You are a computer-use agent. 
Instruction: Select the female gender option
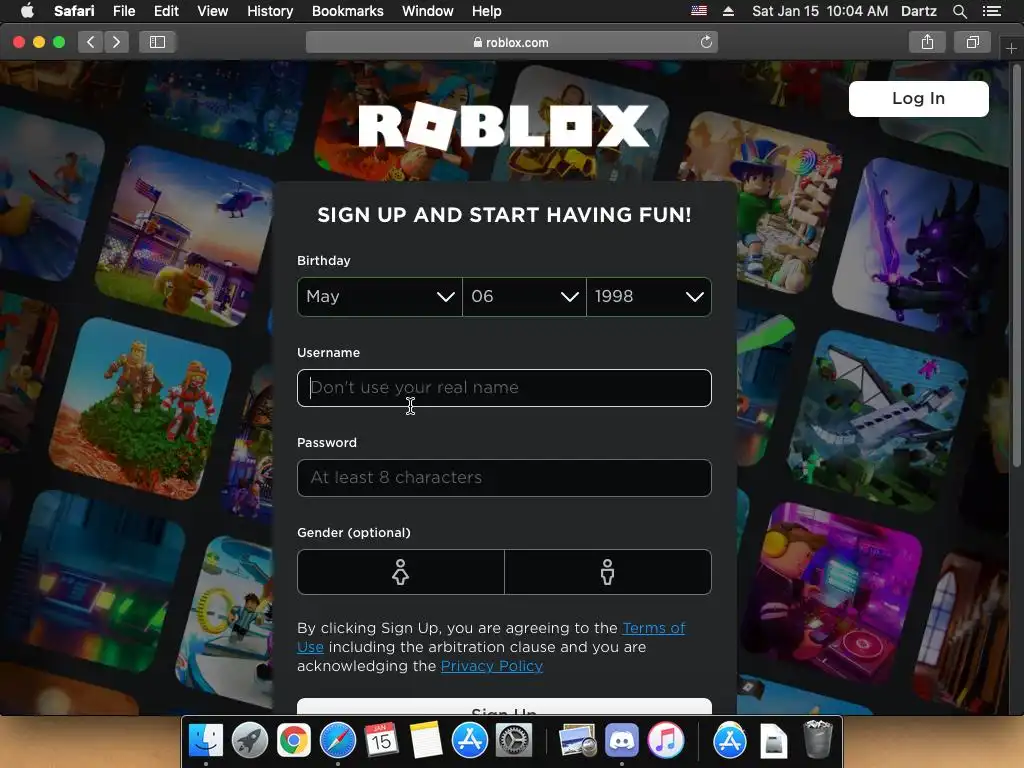[400, 572]
